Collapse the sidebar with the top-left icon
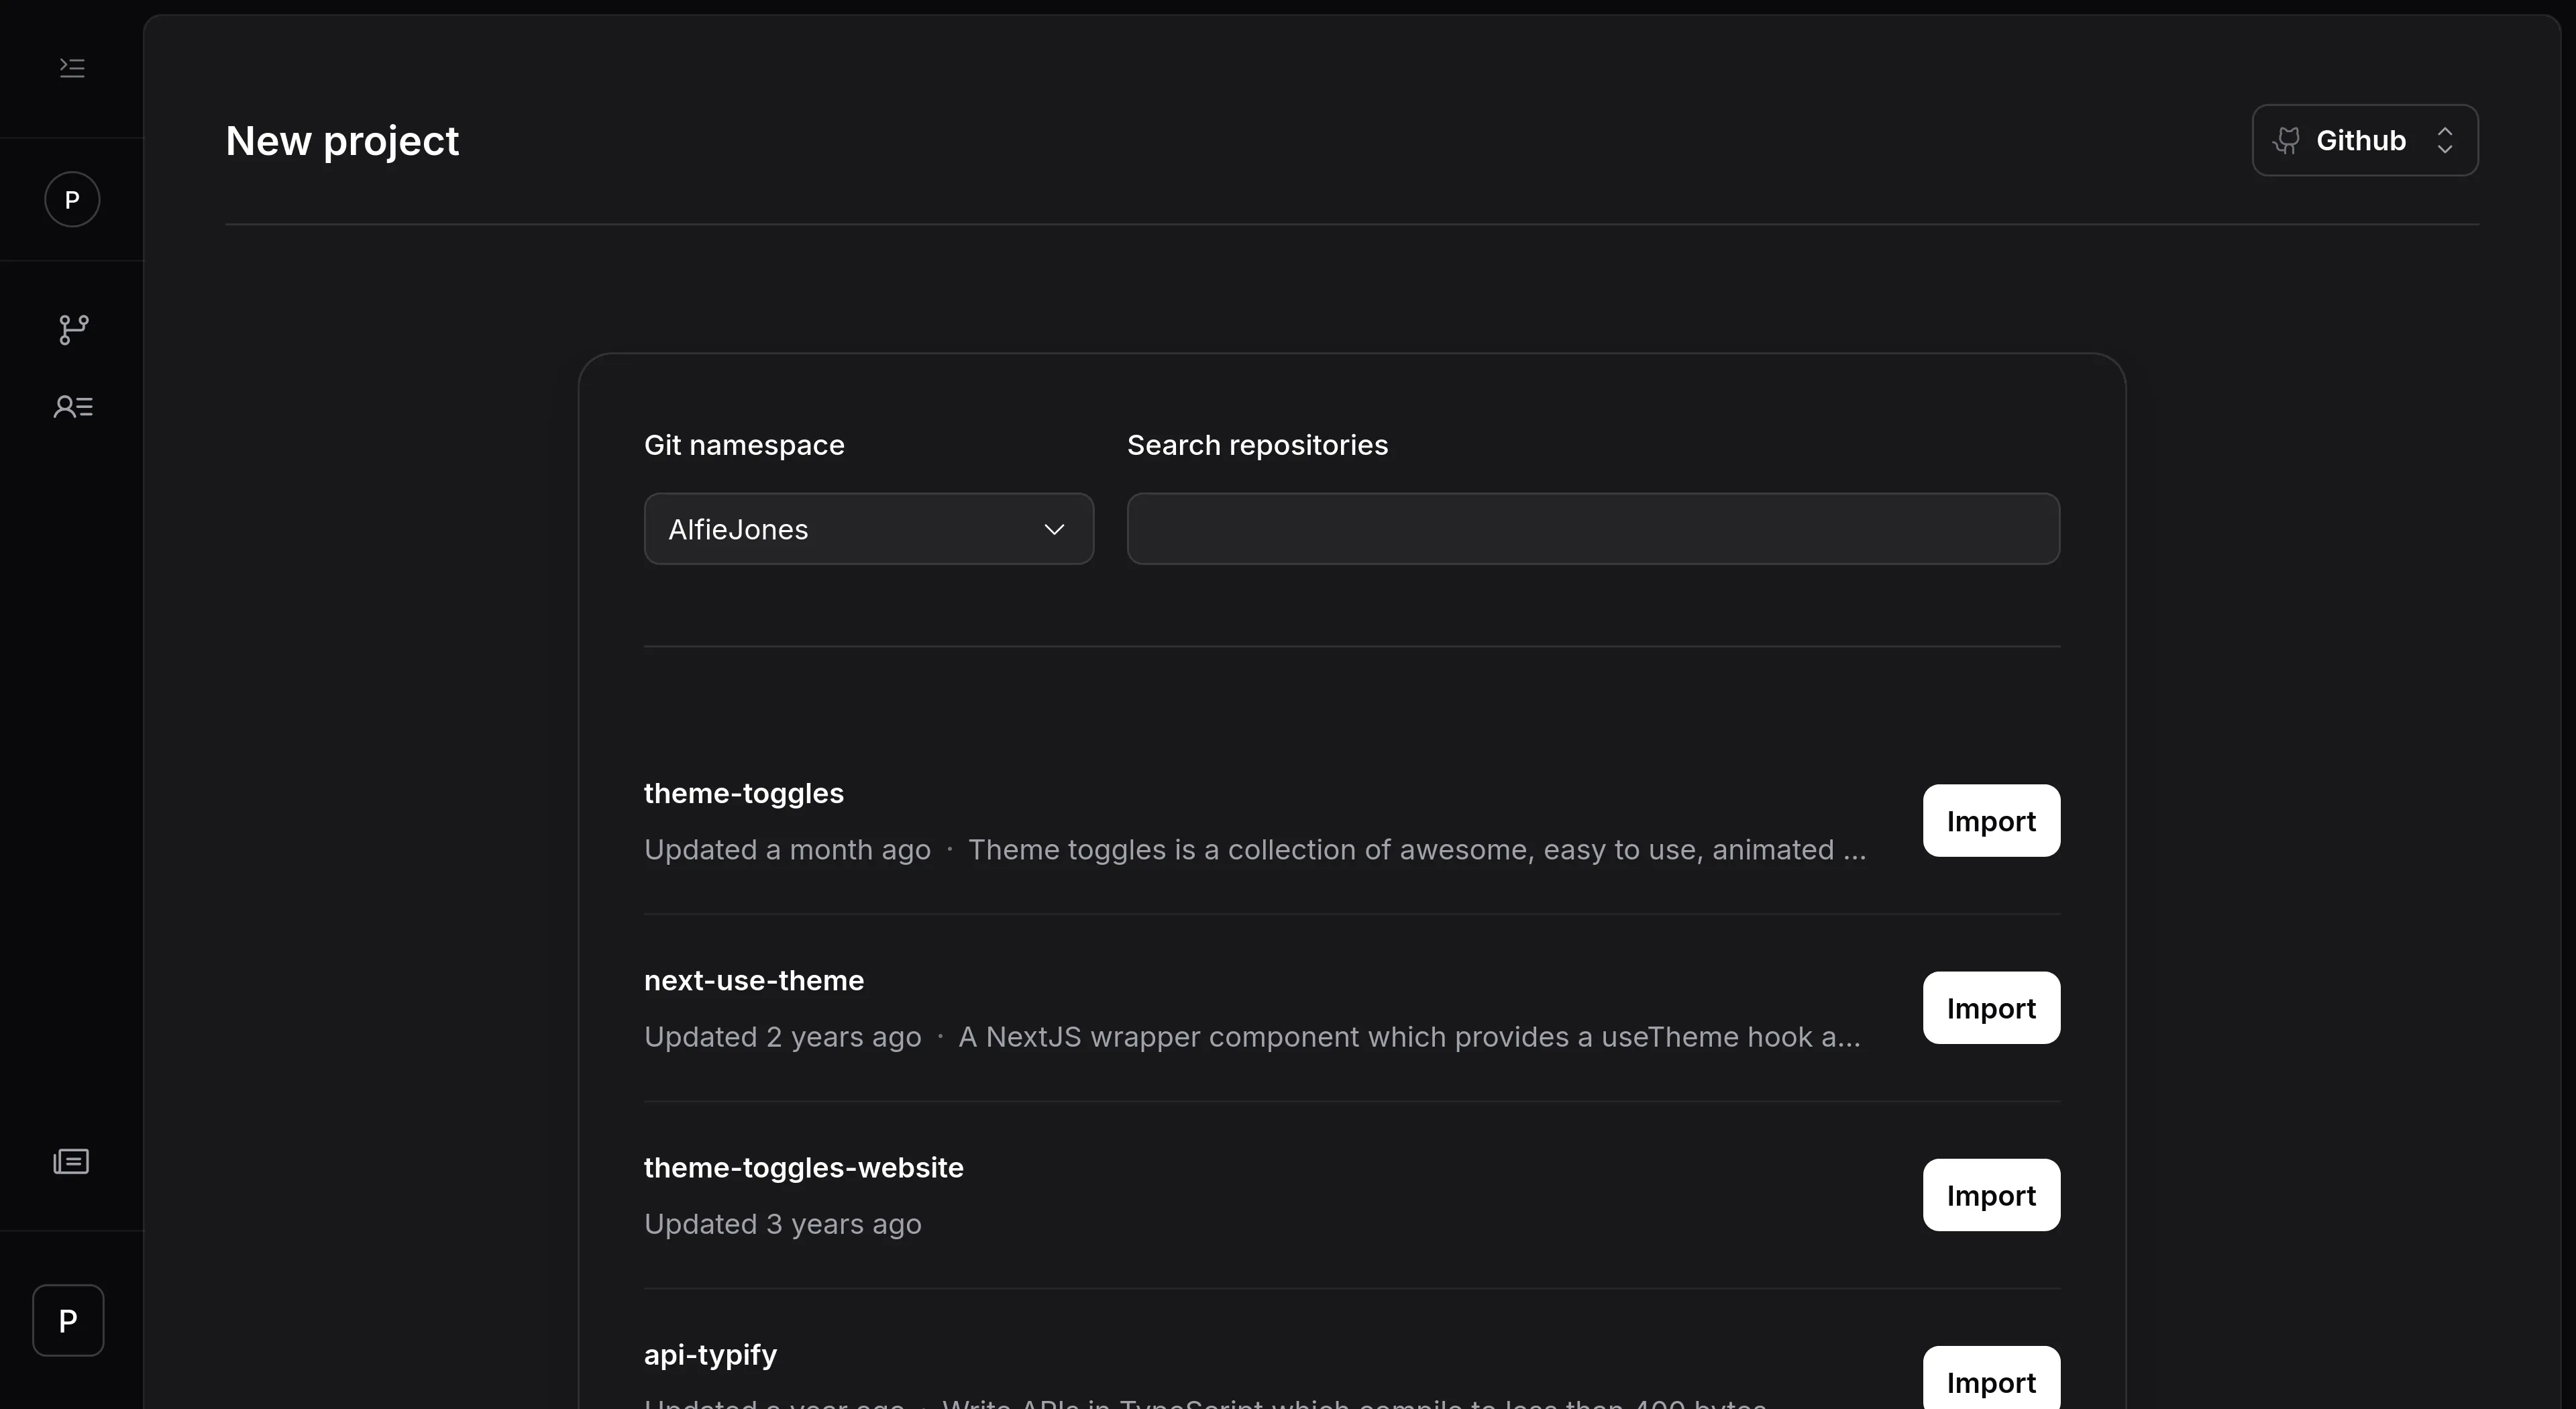The height and width of the screenshot is (1409, 2576). (71, 68)
